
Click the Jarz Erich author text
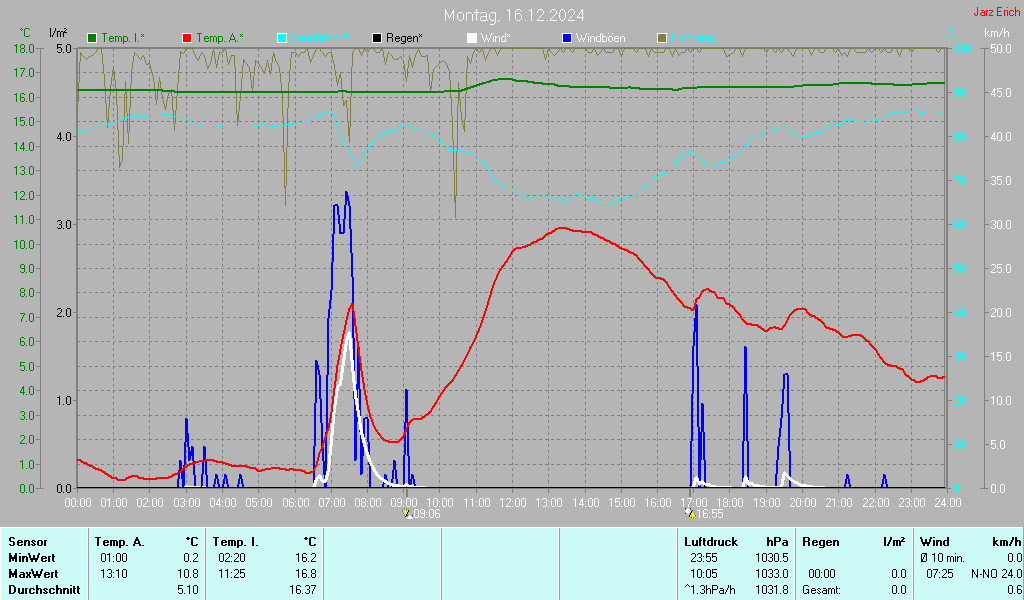[996, 13]
